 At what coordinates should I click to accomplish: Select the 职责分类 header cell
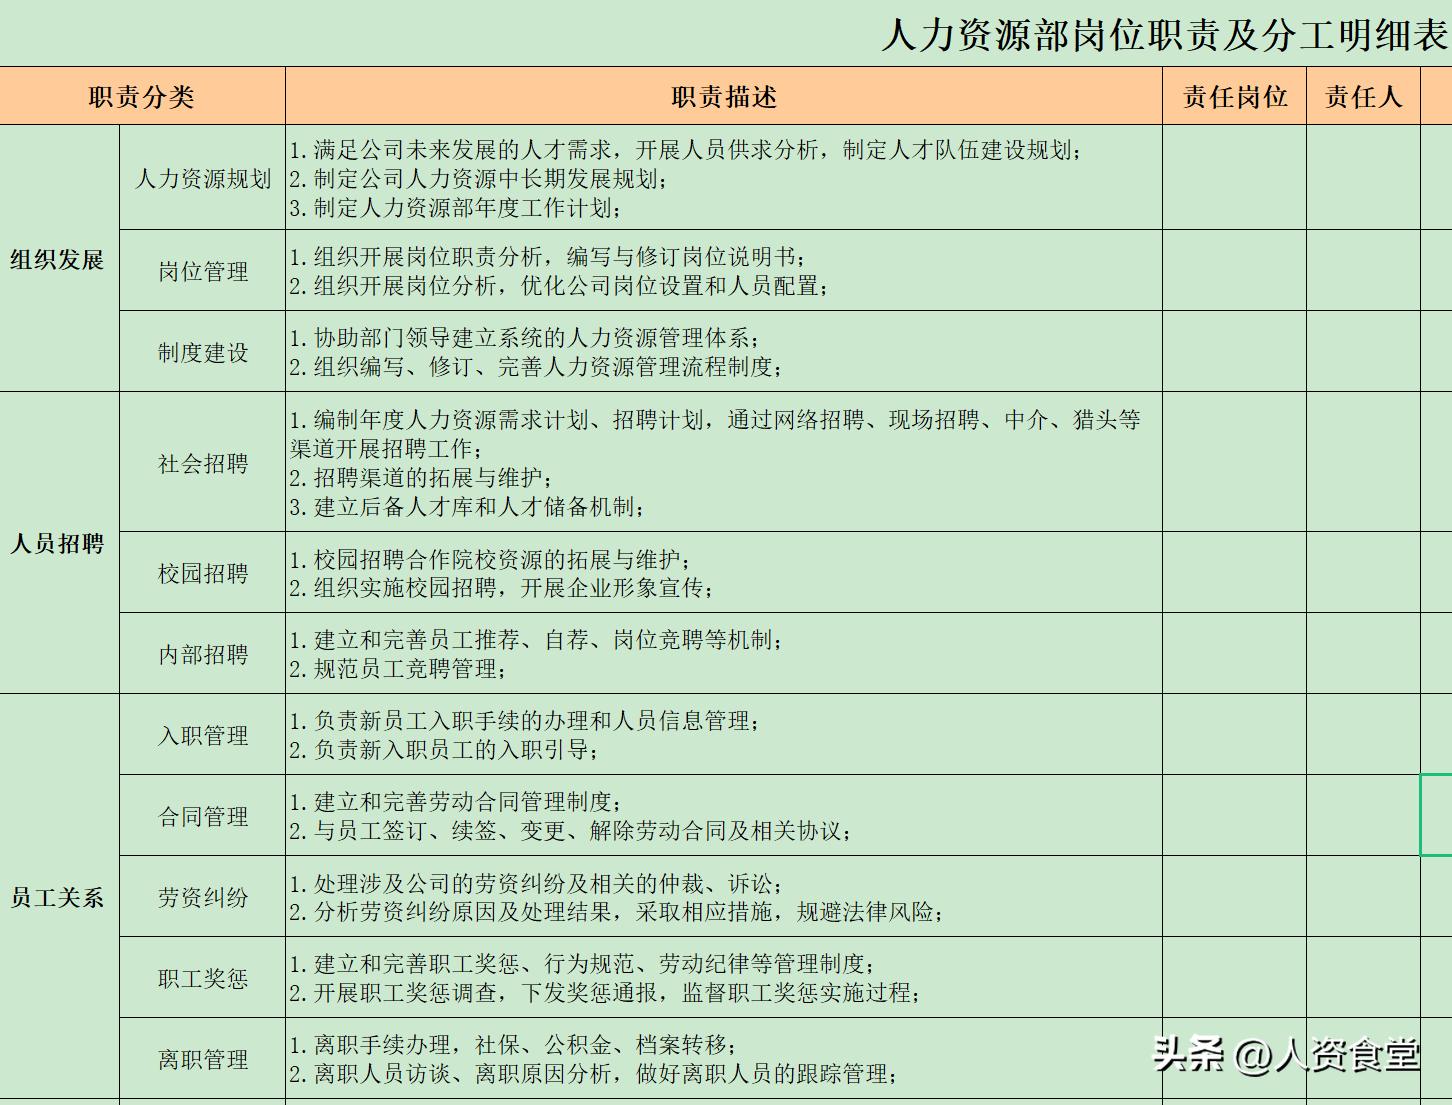click(x=142, y=97)
